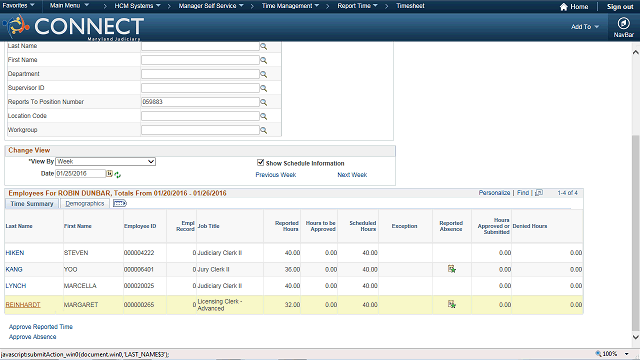Screen dimensions: 640x360
Task: Sort by Employee ID column header
Action: pyautogui.click(x=140, y=226)
